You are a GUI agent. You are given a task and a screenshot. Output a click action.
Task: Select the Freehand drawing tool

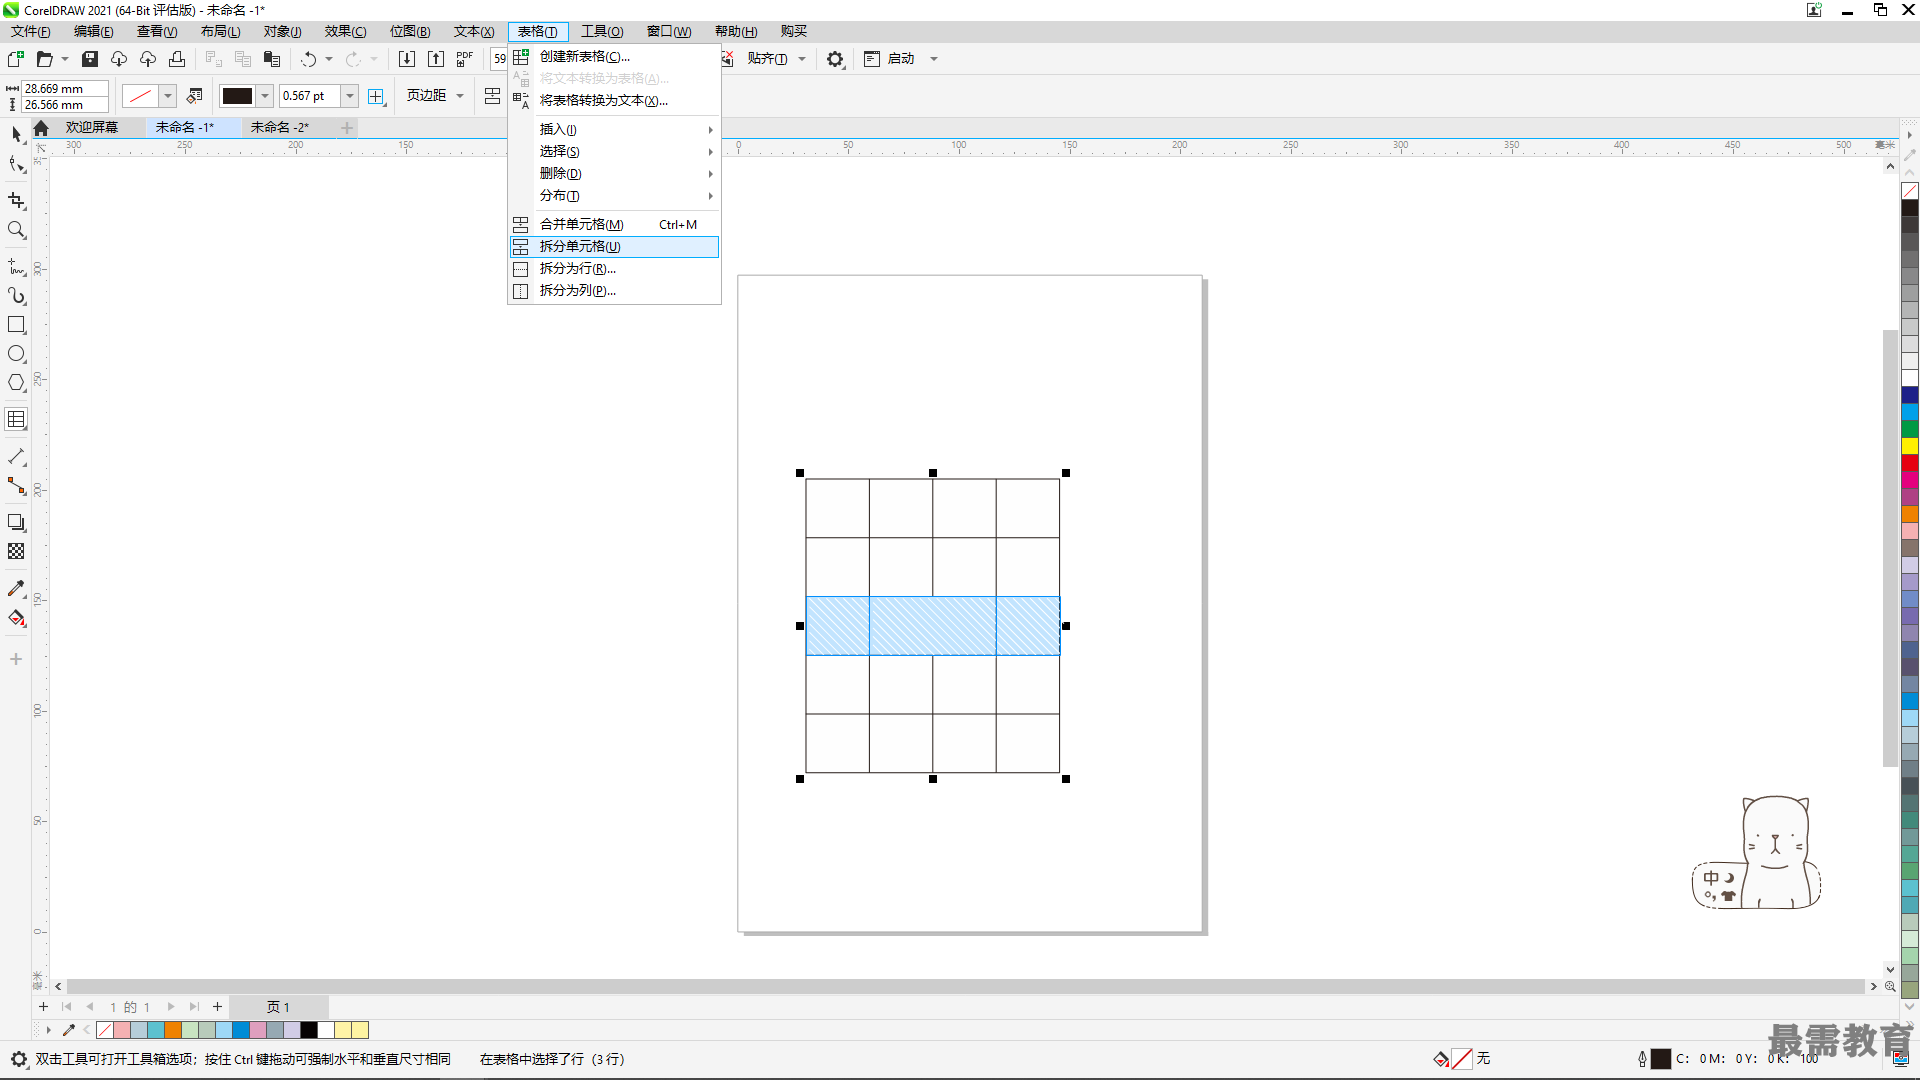[16, 267]
